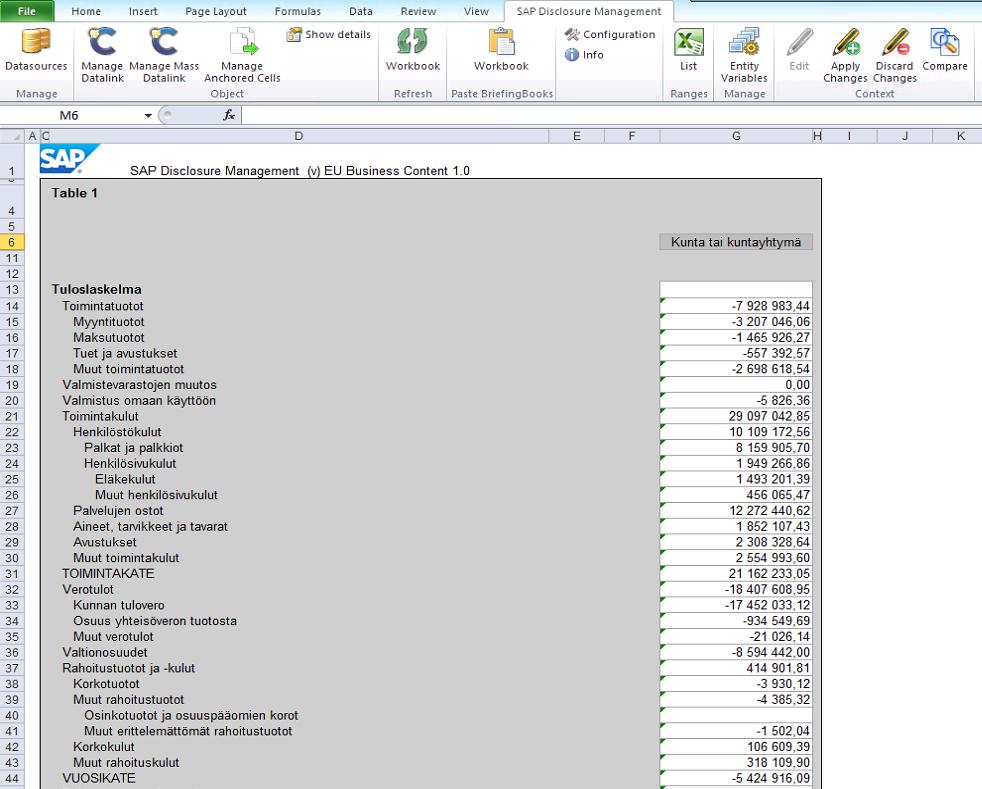Select Palvelujen ostot label

point(118,511)
